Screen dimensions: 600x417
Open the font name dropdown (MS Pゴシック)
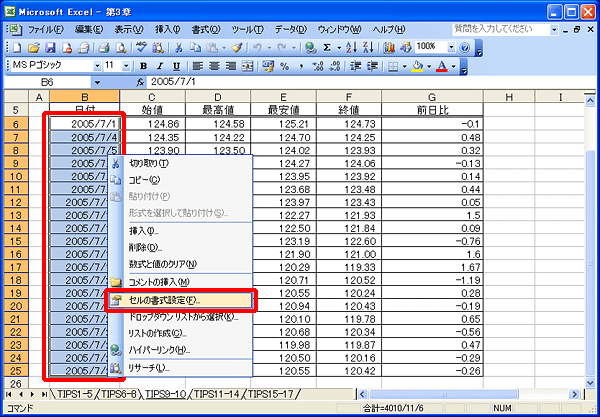click(x=97, y=66)
